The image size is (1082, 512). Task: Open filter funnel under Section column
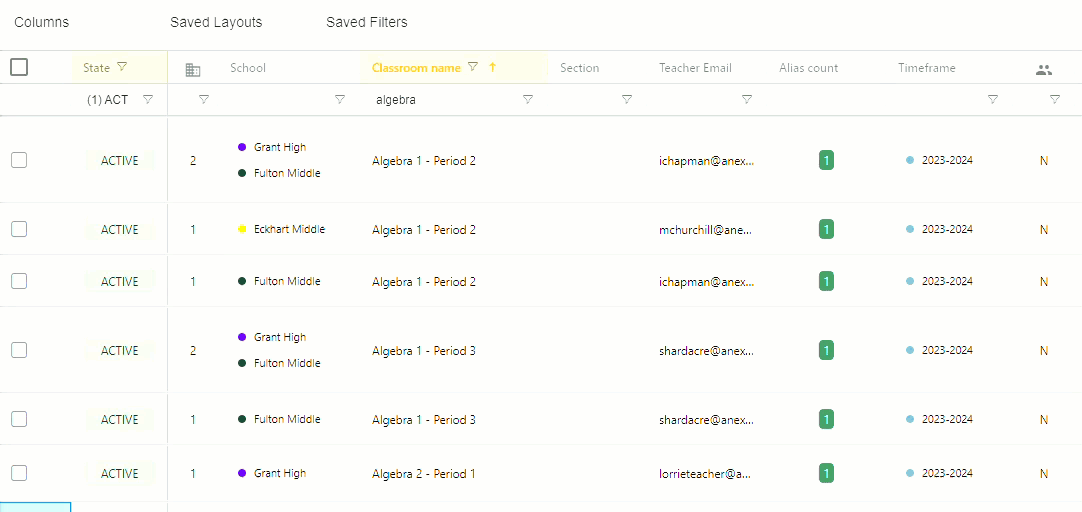627,99
